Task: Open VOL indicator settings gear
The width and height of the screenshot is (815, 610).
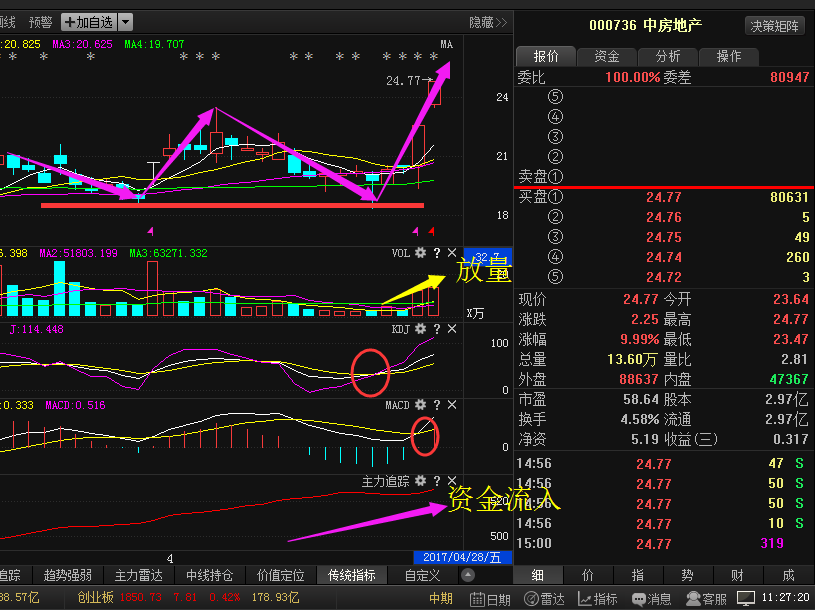Action: point(420,253)
